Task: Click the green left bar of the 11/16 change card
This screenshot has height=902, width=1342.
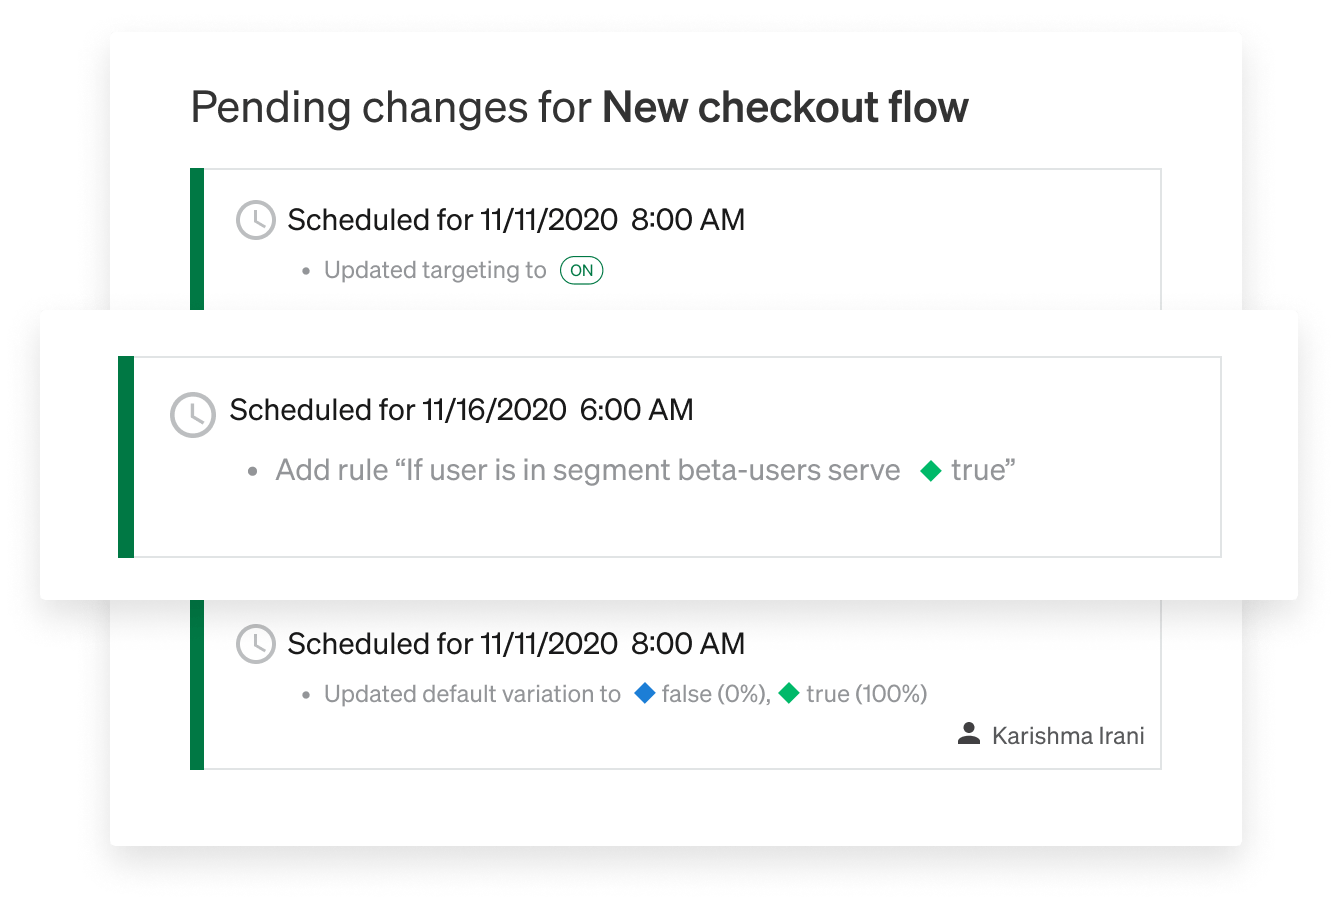Action: tap(126, 456)
